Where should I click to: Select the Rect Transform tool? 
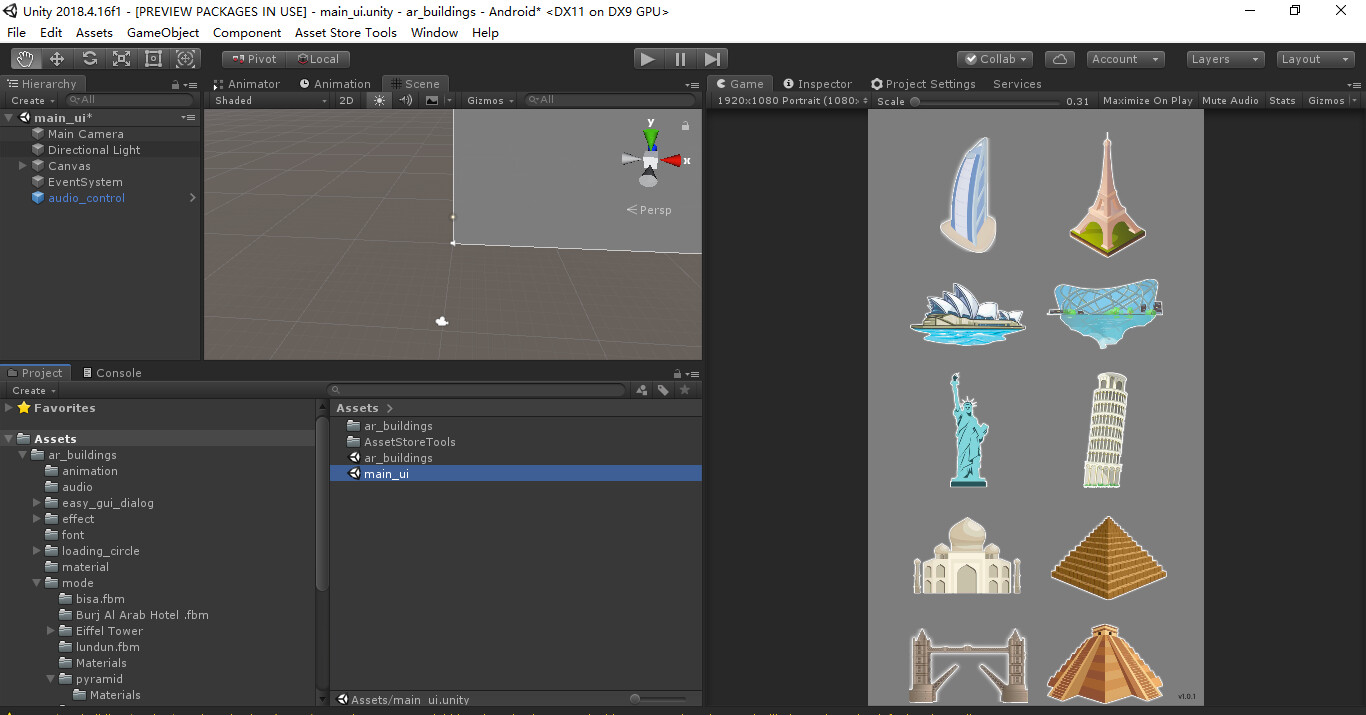(153, 59)
